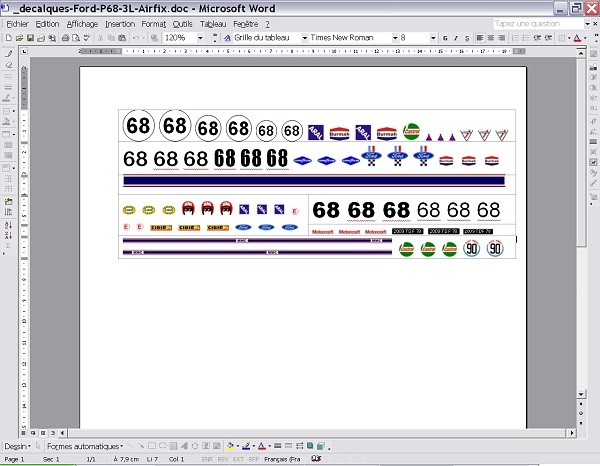The width and height of the screenshot is (600, 466).
Task: Switch to normal view button
Action: pos(23,433)
